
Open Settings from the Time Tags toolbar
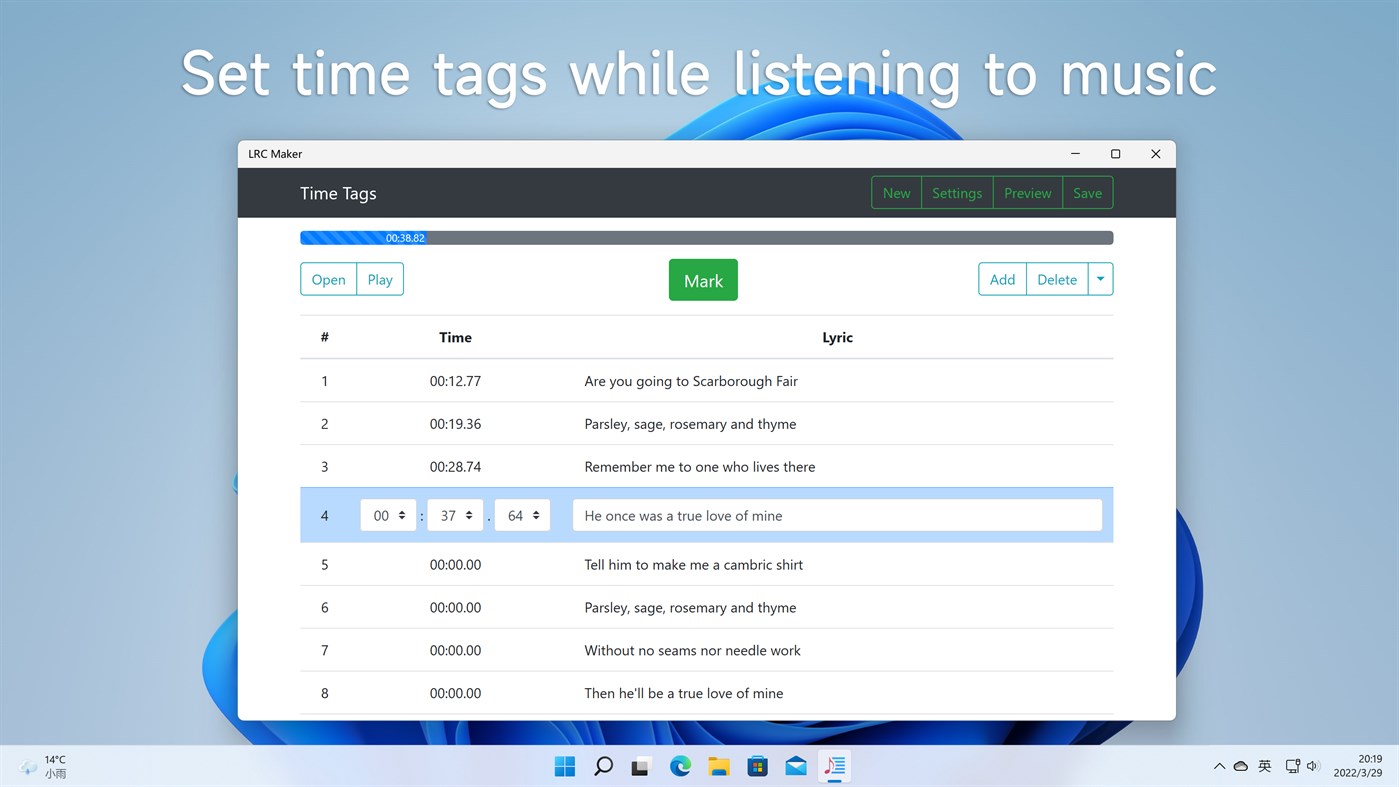(x=956, y=192)
